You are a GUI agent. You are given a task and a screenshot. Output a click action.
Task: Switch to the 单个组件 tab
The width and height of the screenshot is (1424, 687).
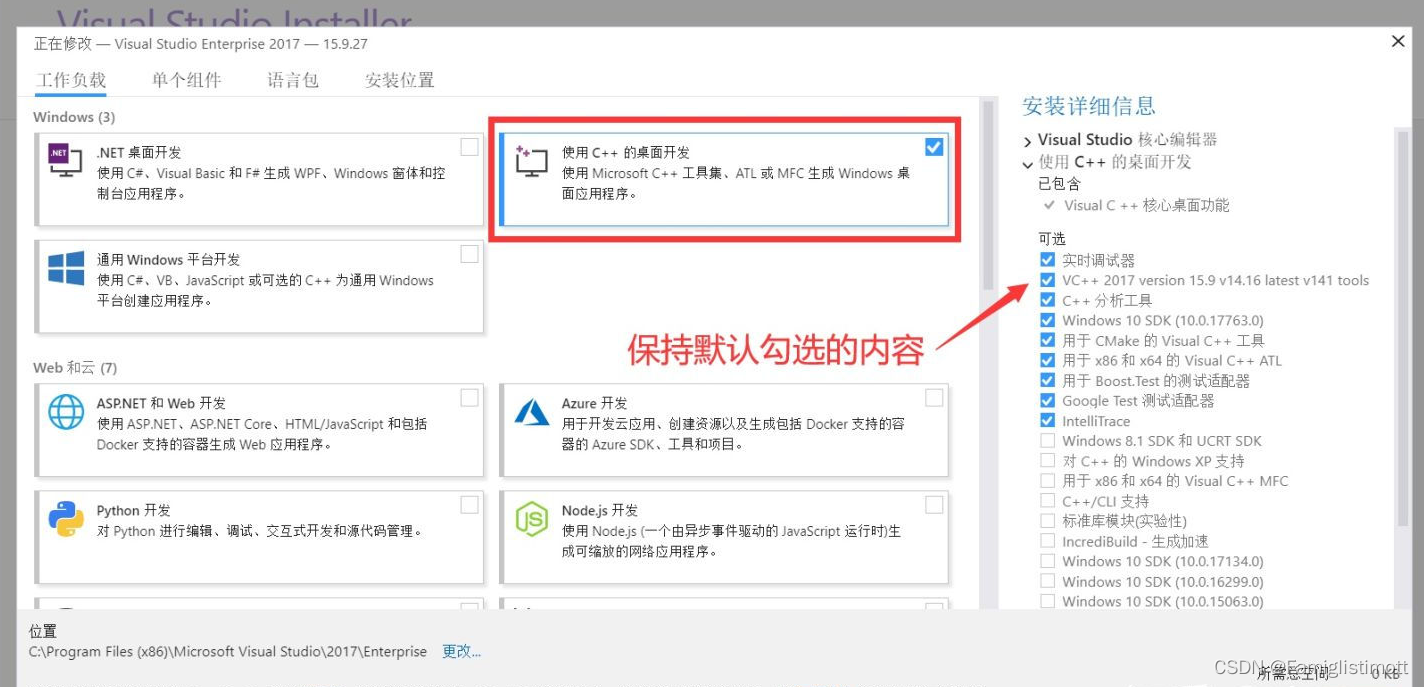(187, 80)
